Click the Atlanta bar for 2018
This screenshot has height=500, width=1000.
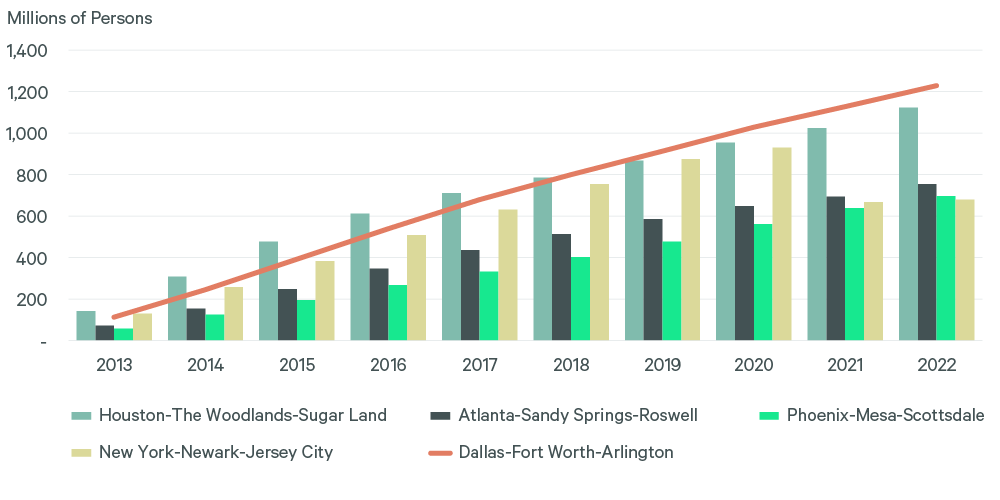click(562, 288)
